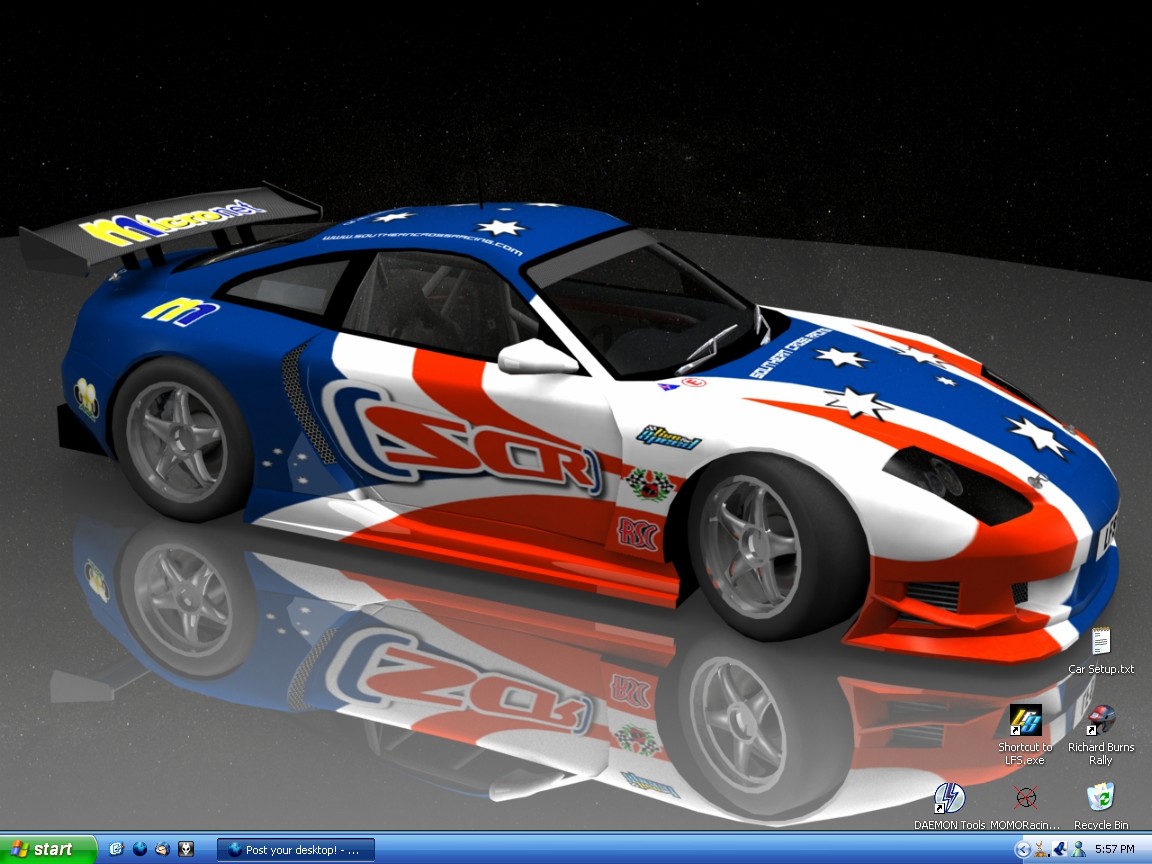The height and width of the screenshot is (864, 1152).
Task: Select the MOMORacing desktop shortcut
Action: [1025, 806]
